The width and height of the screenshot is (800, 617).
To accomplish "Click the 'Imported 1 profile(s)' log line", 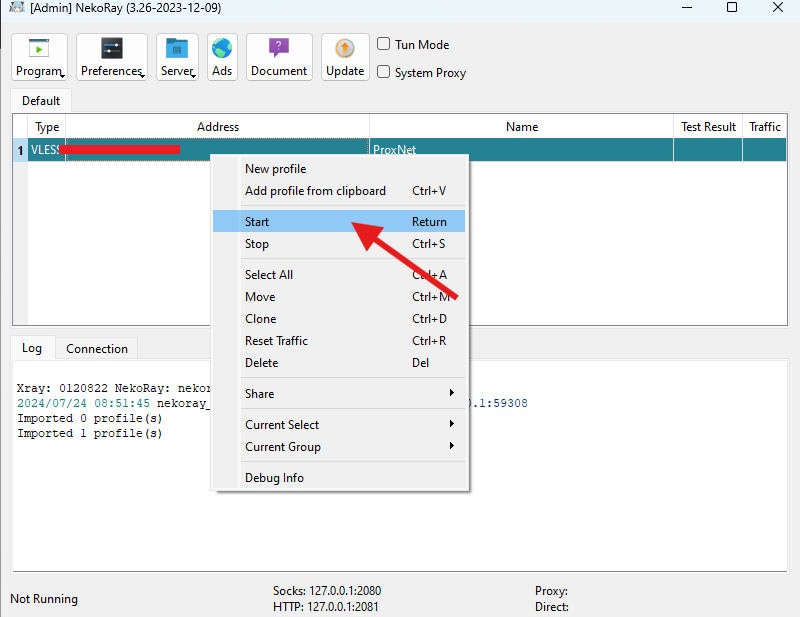I will 90,433.
